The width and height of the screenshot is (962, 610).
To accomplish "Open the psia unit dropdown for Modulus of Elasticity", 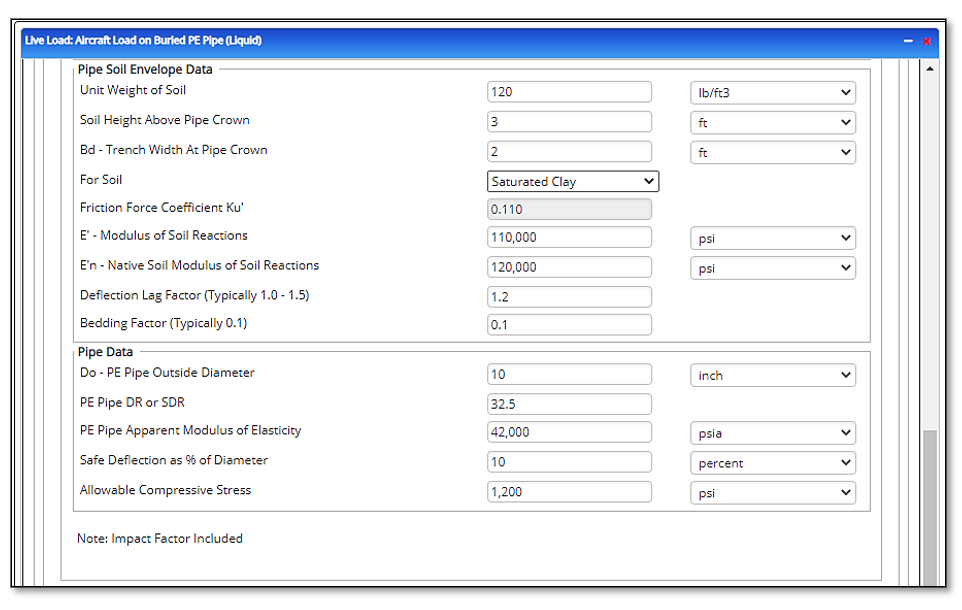I will pyautogui.click(x=772, y=433).
